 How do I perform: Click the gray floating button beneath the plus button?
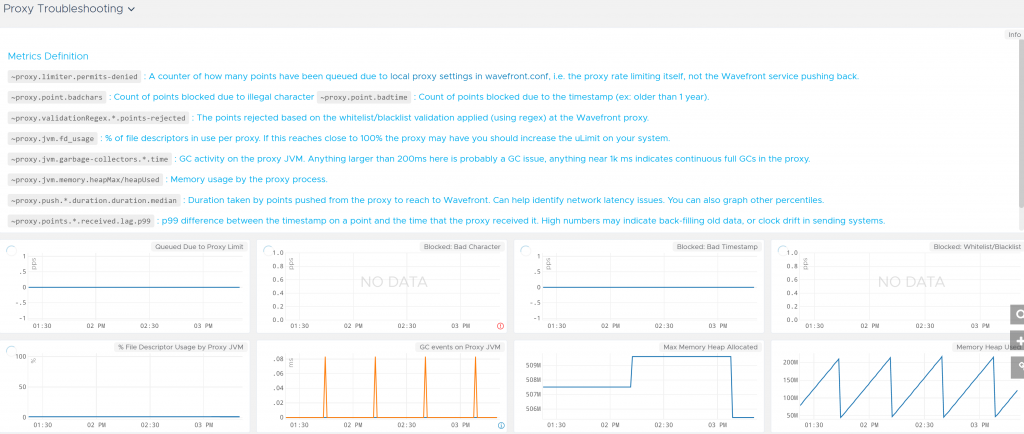tap(1018, 367)
